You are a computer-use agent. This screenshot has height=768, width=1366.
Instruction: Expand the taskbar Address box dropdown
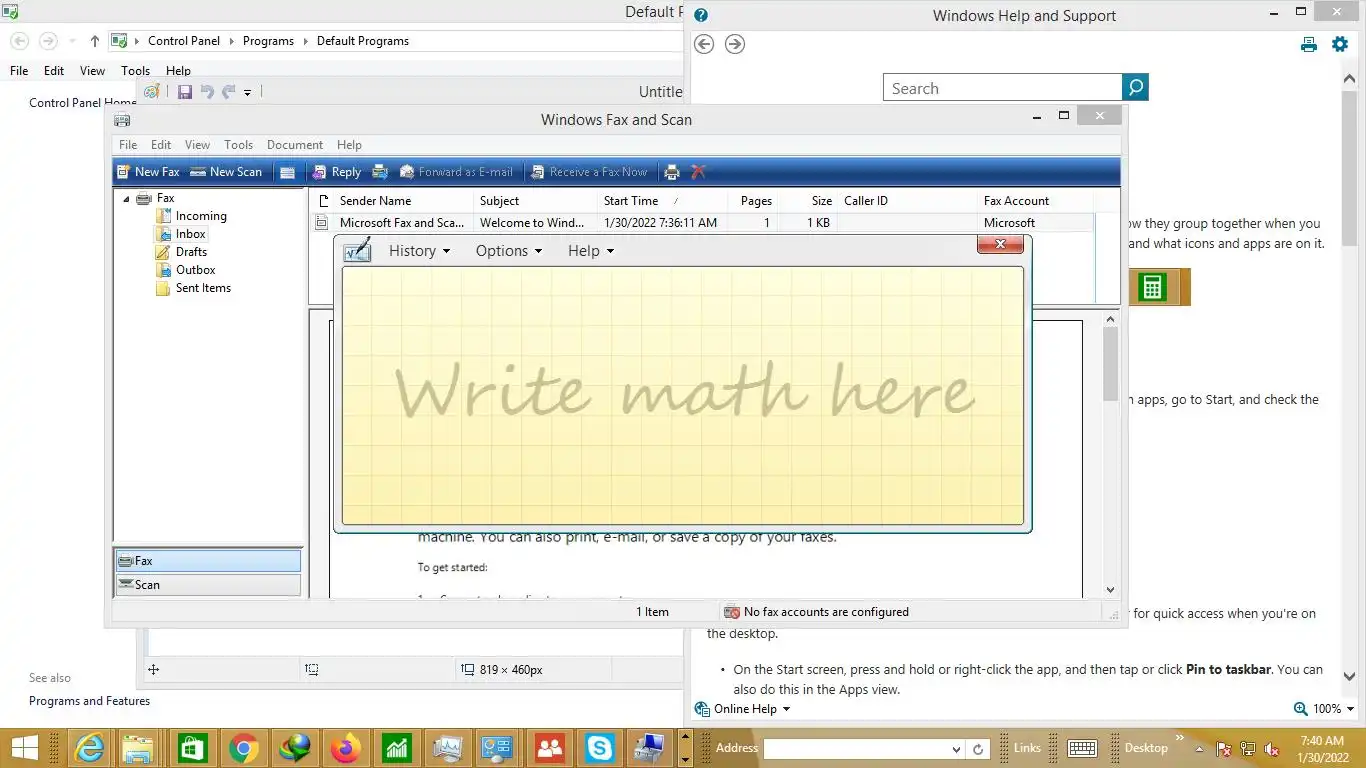click(x=957, y=749)
